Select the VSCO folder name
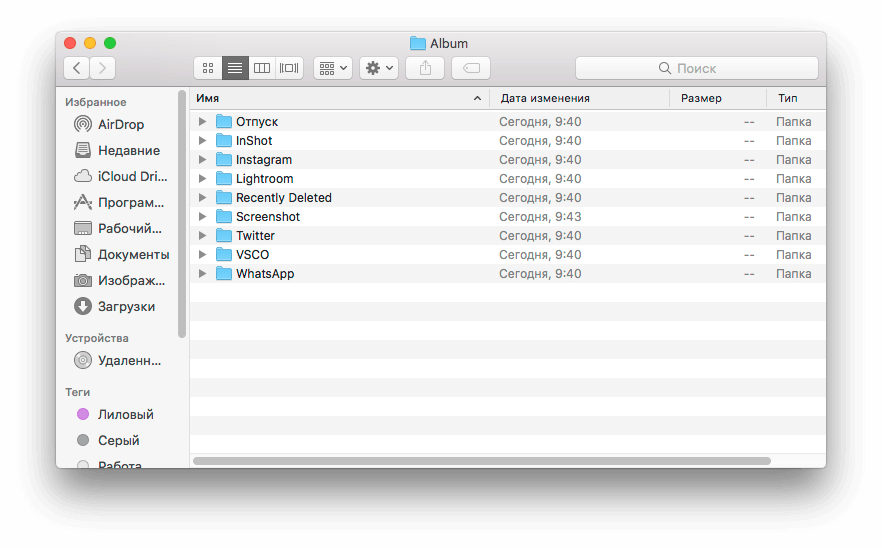This screenshot has width=882, height=548. (253, 254)
